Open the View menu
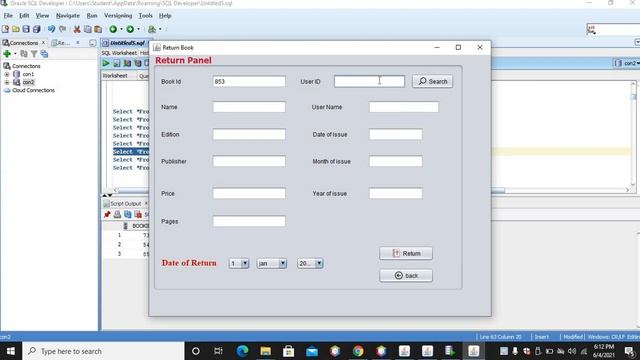 [x=42, y=16]
